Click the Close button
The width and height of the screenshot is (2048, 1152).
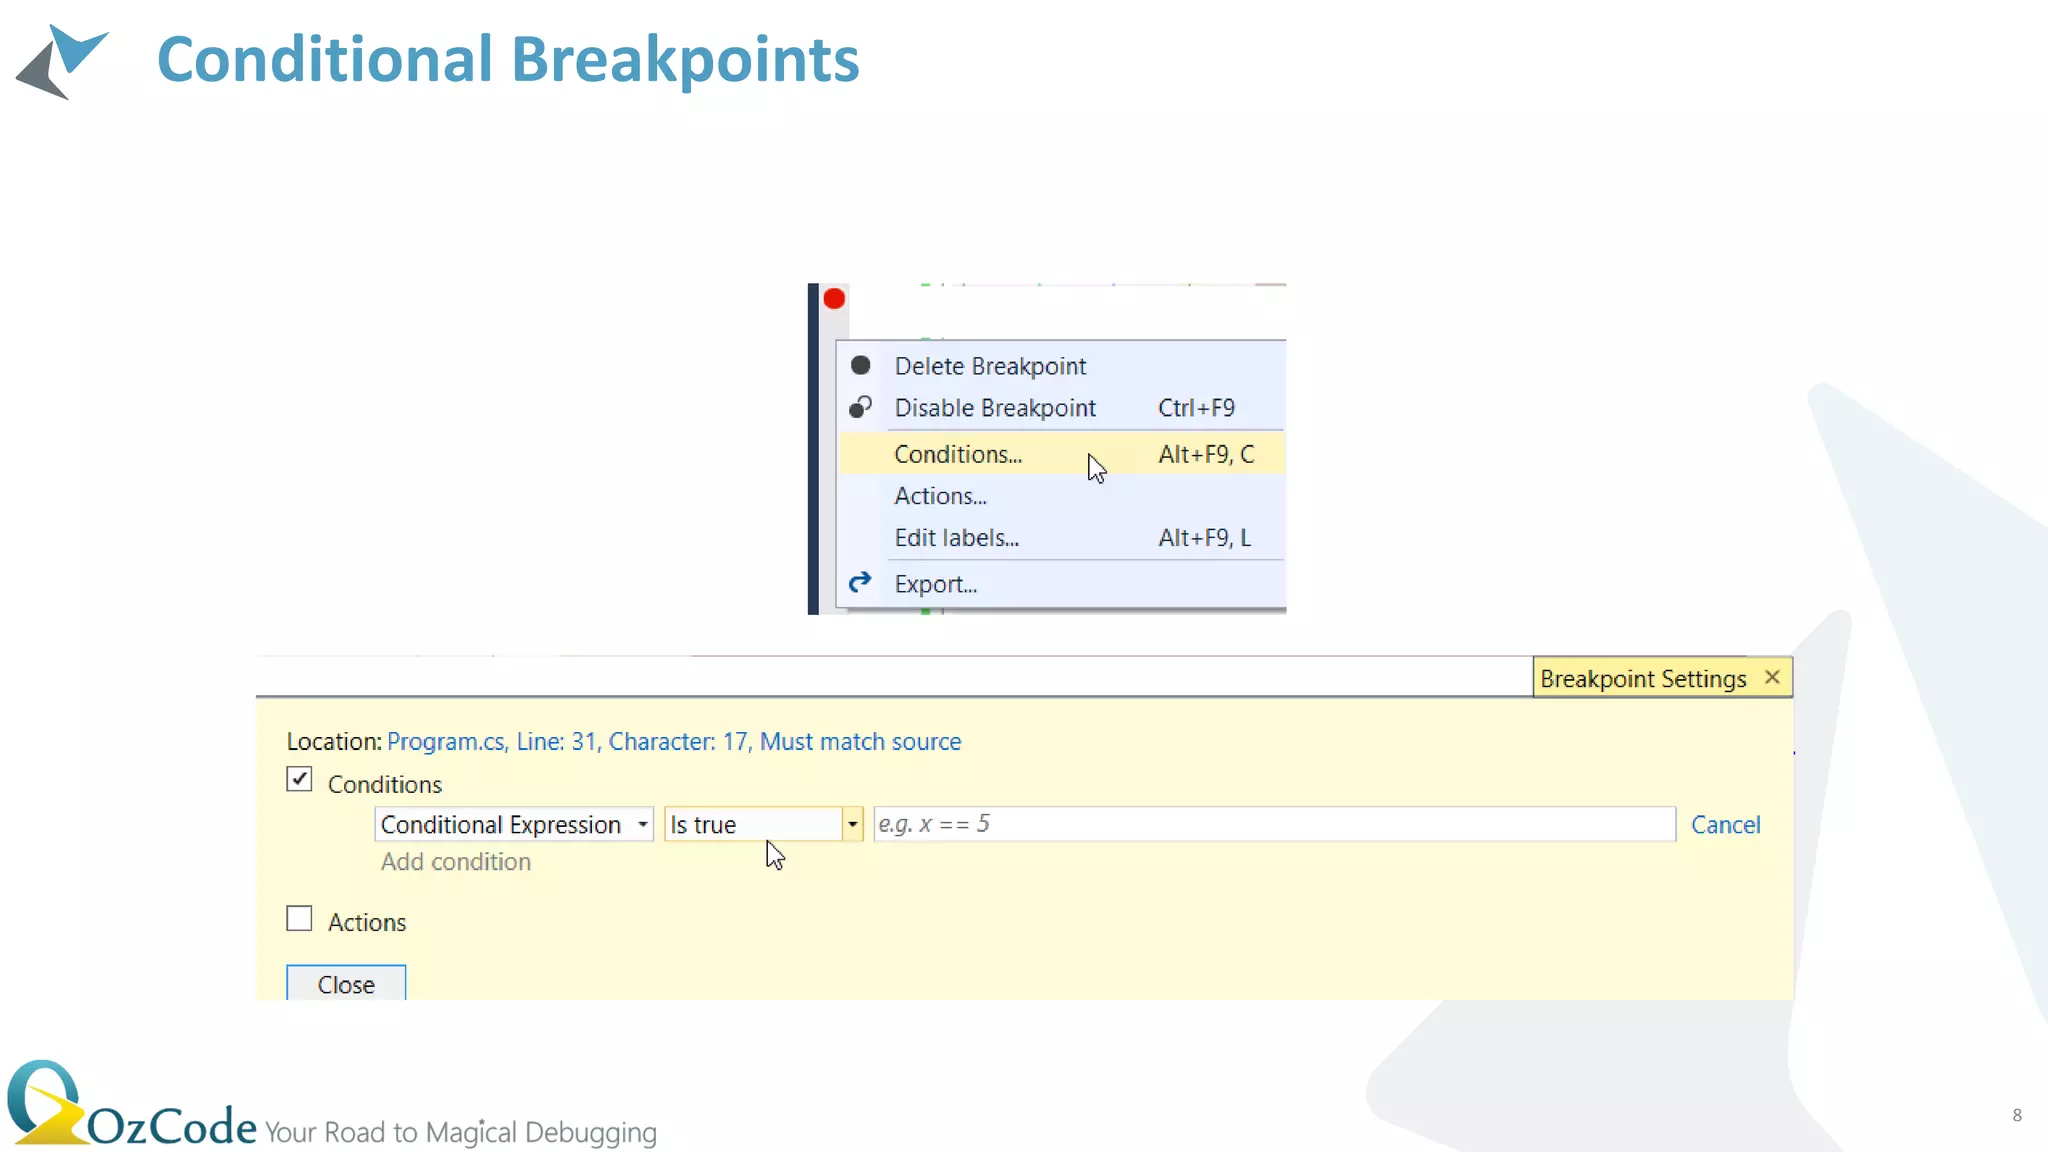pos(346,983)
